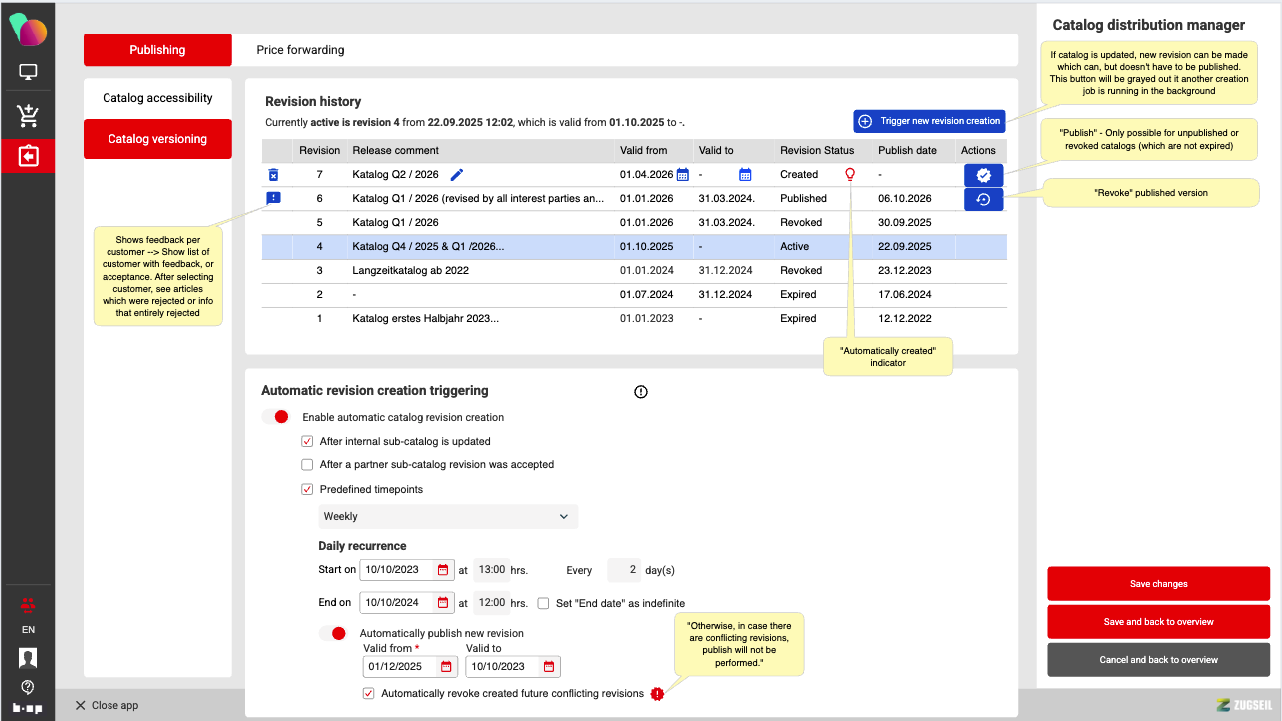Toggle Automatically publish new revision switch
1282x721 pixels.
(x=333, y=633)
